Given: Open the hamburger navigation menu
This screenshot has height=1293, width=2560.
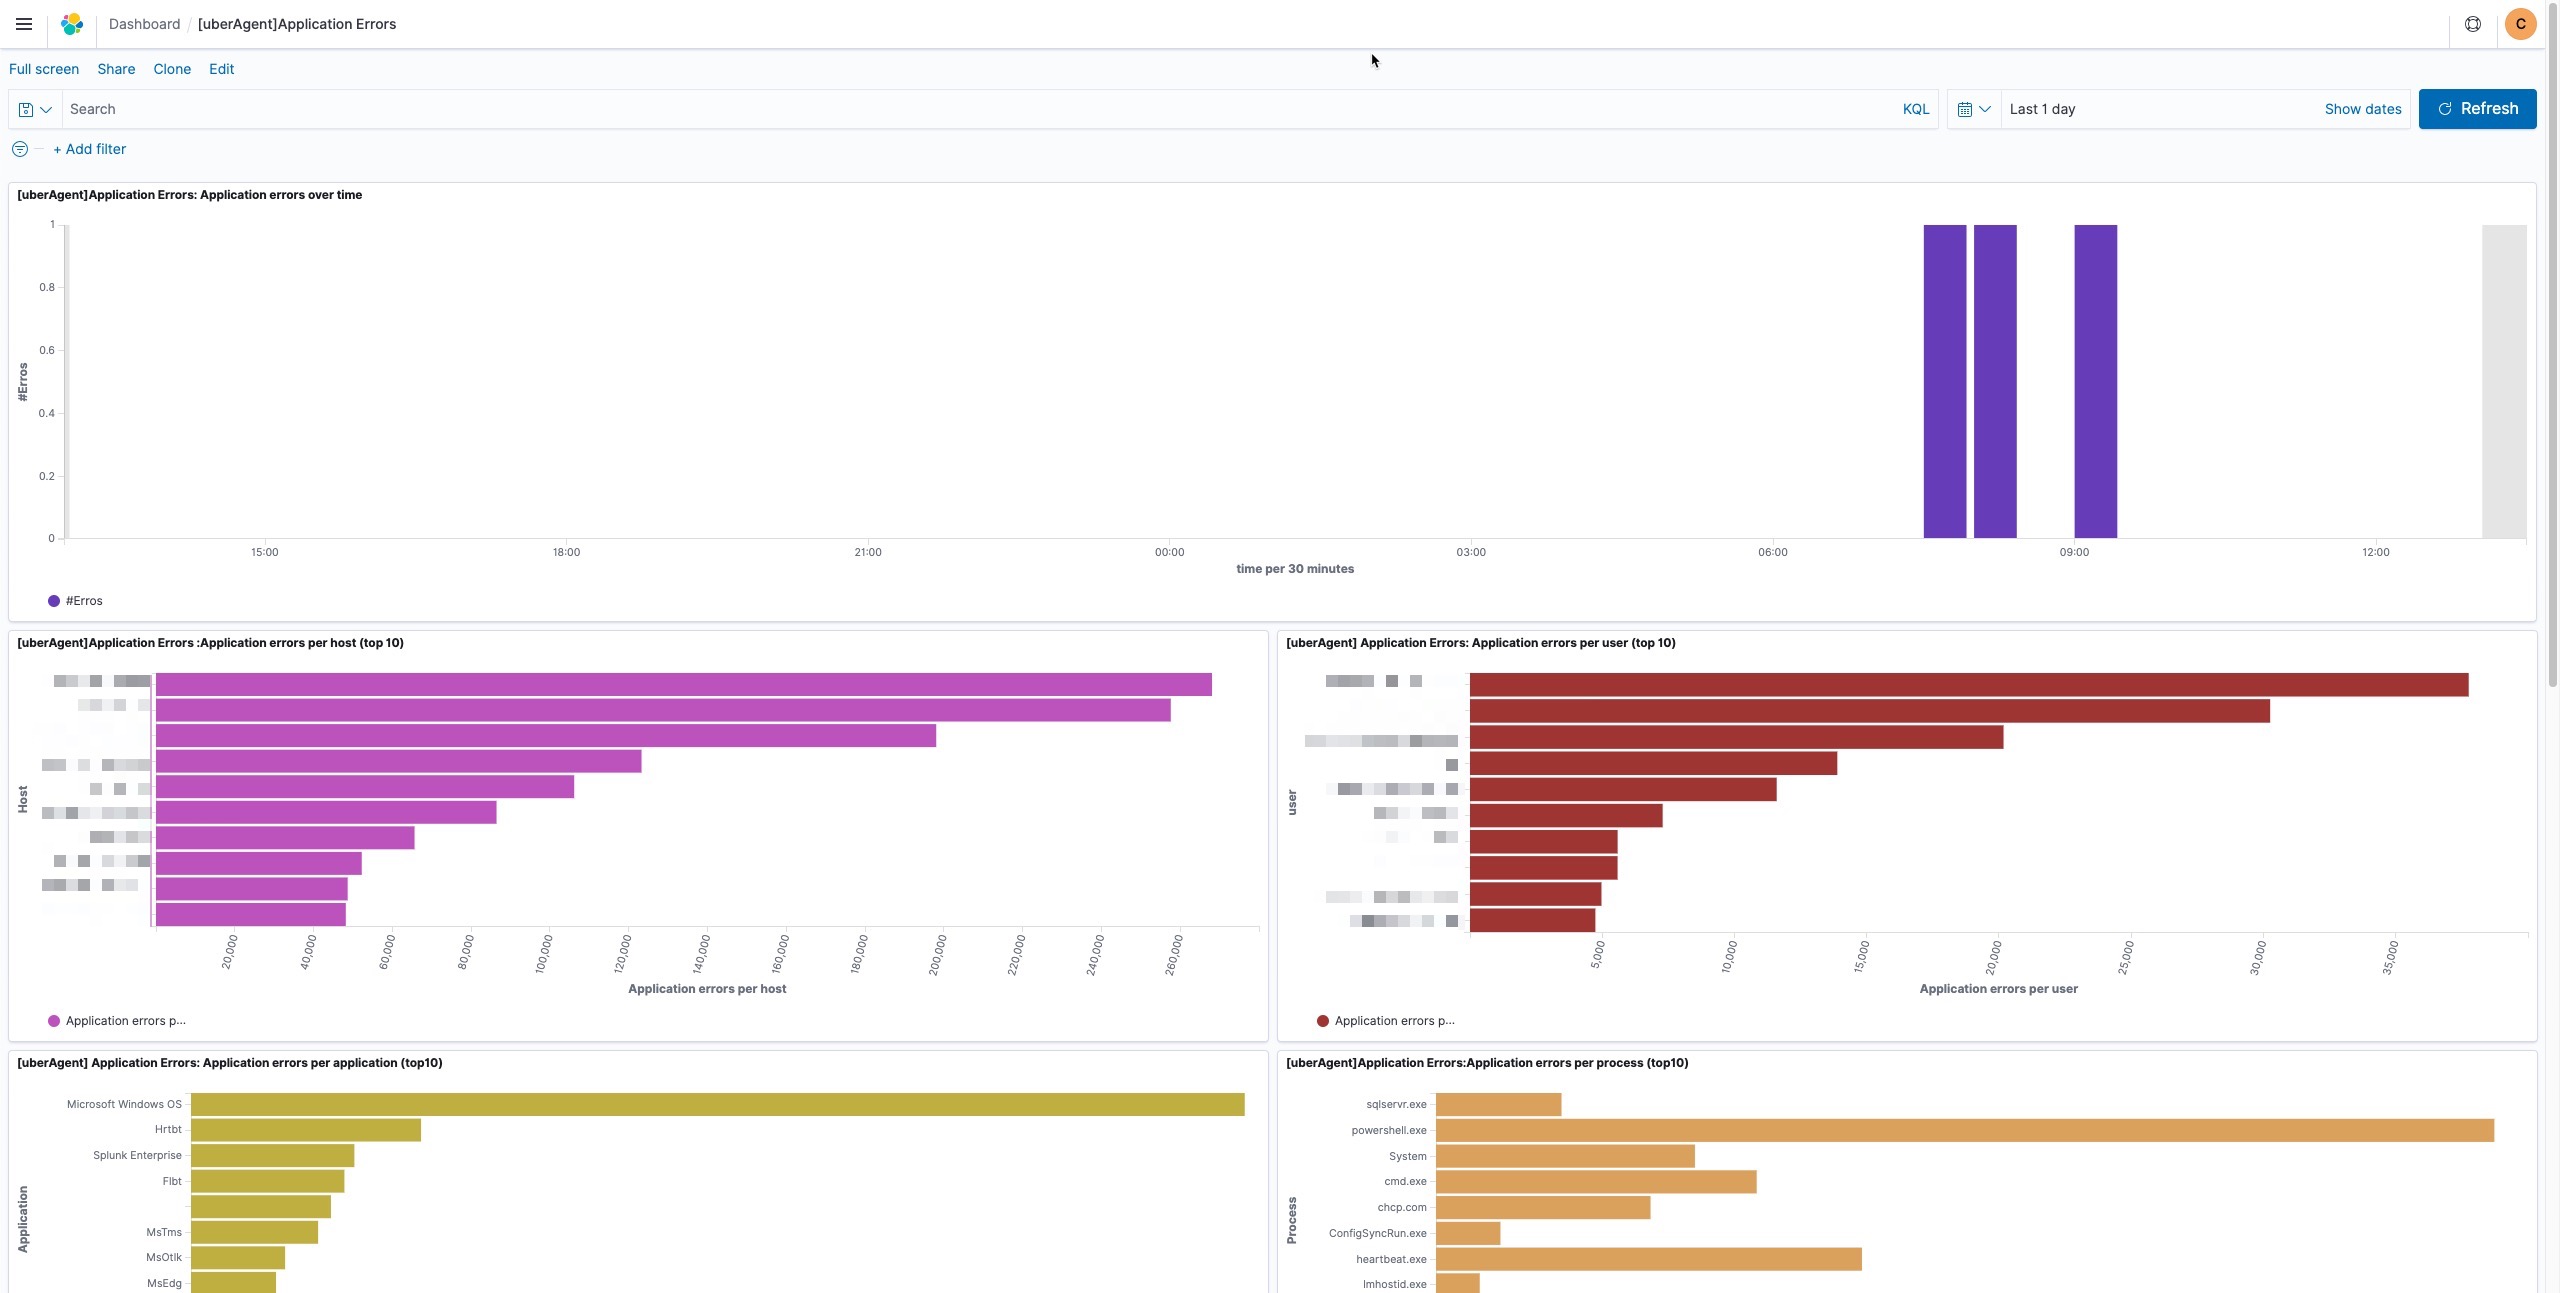Looking at the screenshot, I should click(x=24, y=24).
